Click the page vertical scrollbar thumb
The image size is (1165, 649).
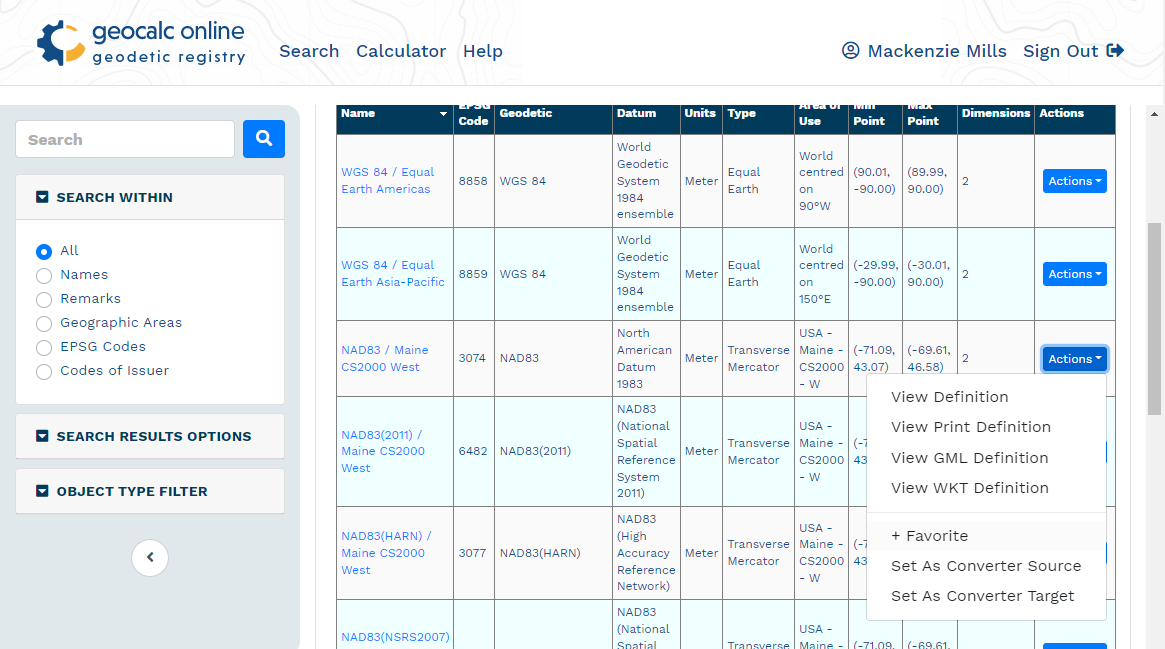tap(1154, 319)
